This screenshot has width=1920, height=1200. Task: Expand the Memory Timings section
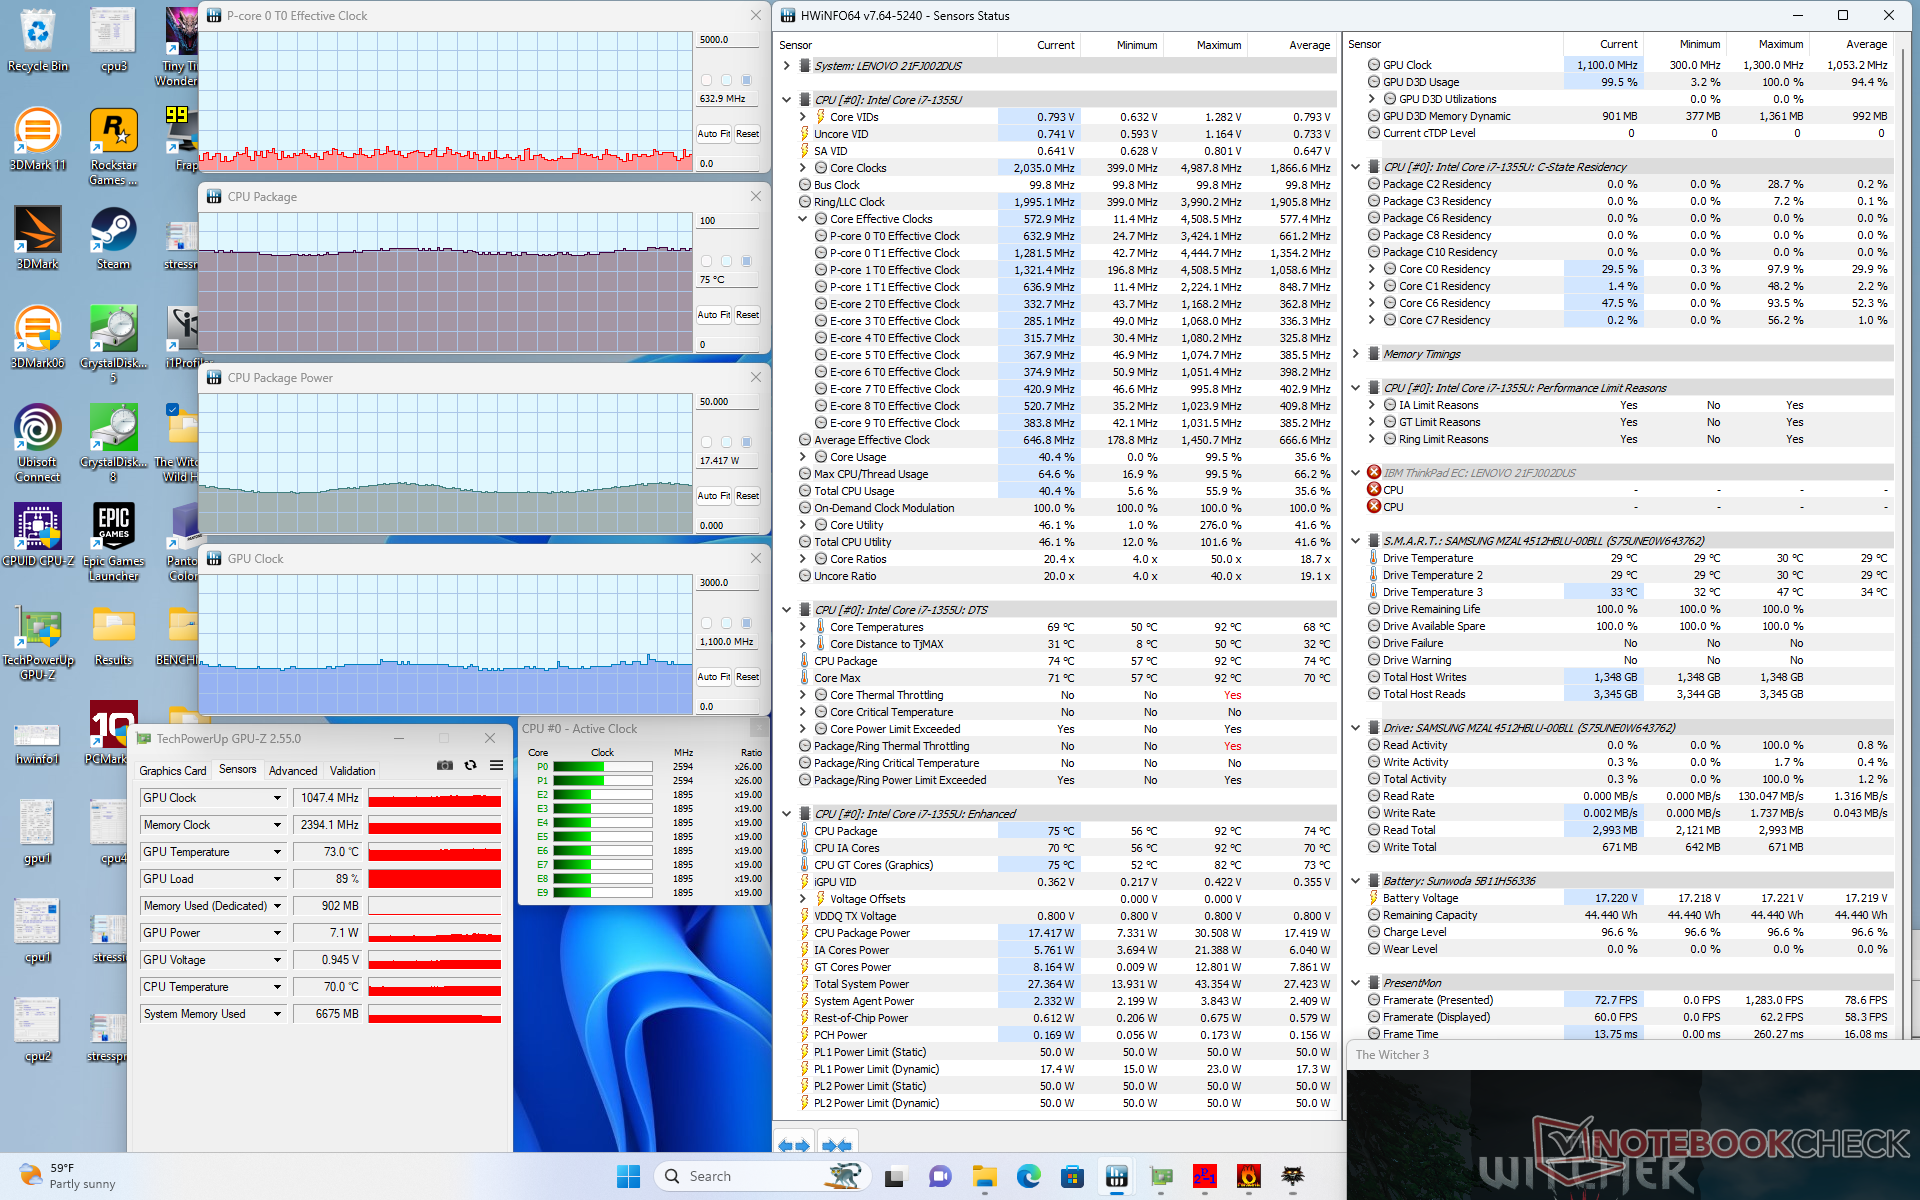coord(1356,354)
